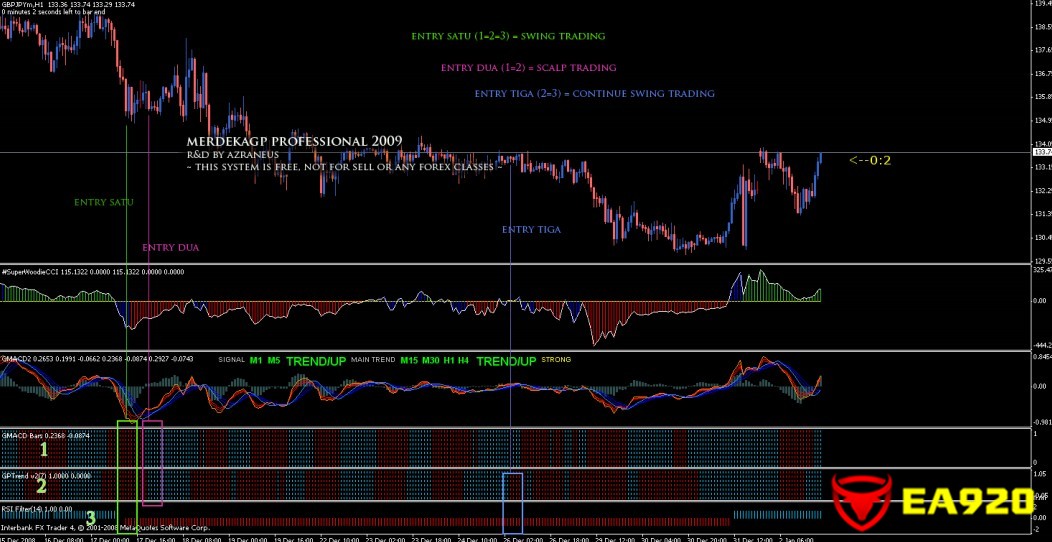This screenshot has height=542, width=1052.
Task: Click the pink rectangle box on indicator panels
Action: click(152, 462)
